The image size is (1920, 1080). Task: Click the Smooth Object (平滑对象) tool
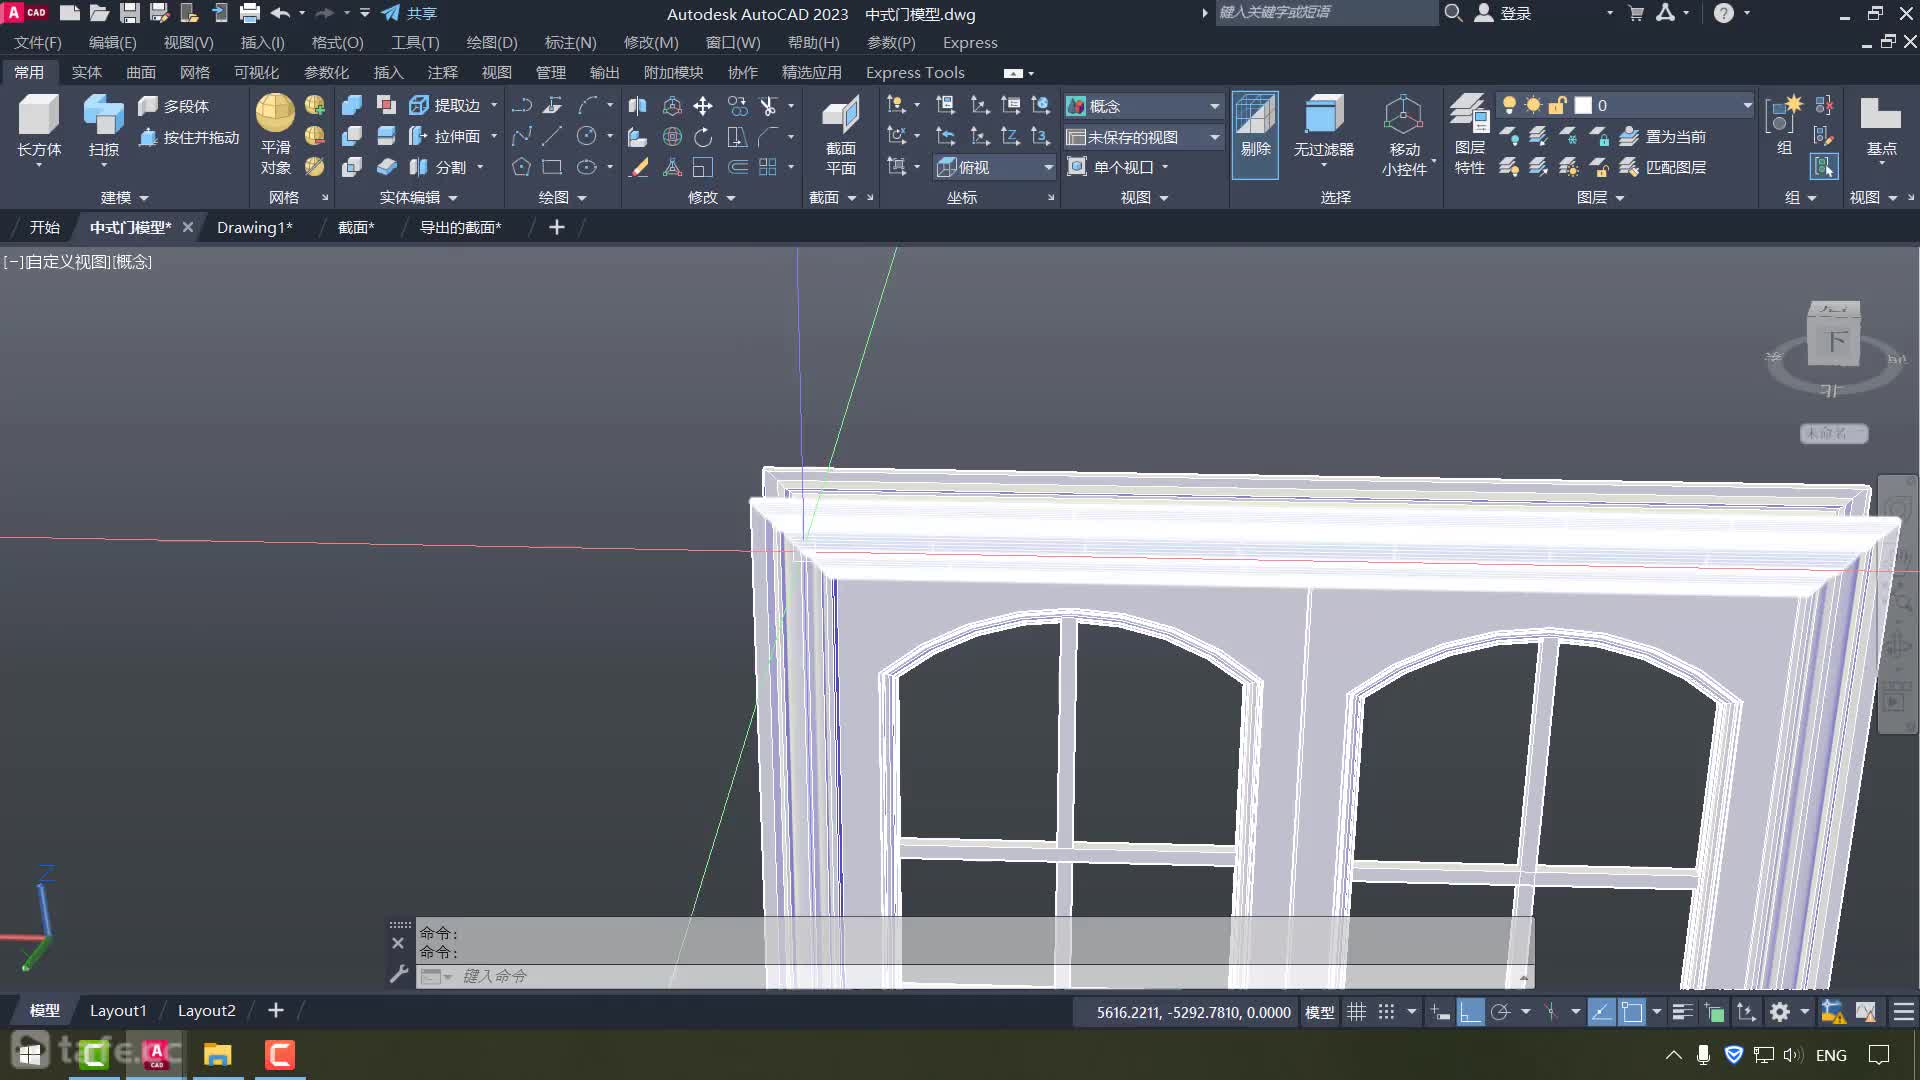click(275, 134)
